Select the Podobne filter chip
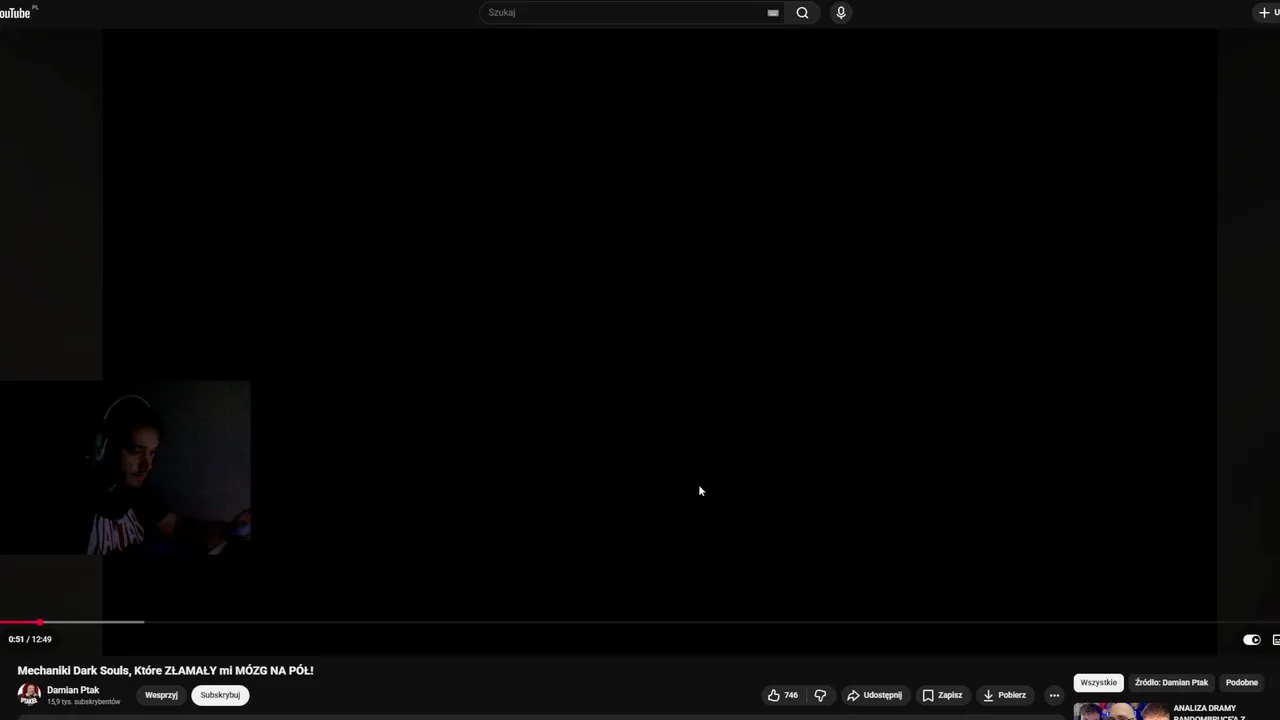 coord(1241,683)
